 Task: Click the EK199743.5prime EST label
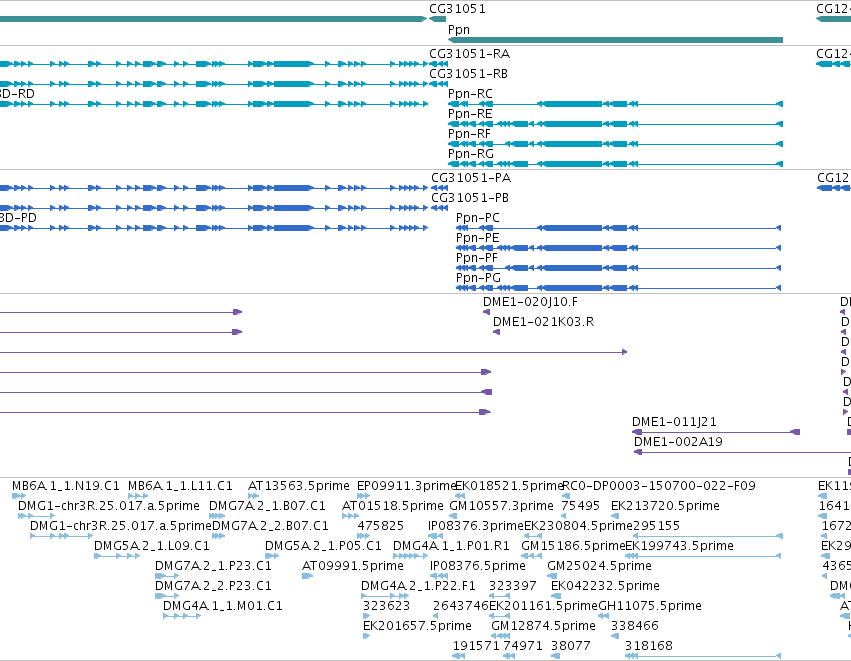pyautogui.click(x=679, y=546)
